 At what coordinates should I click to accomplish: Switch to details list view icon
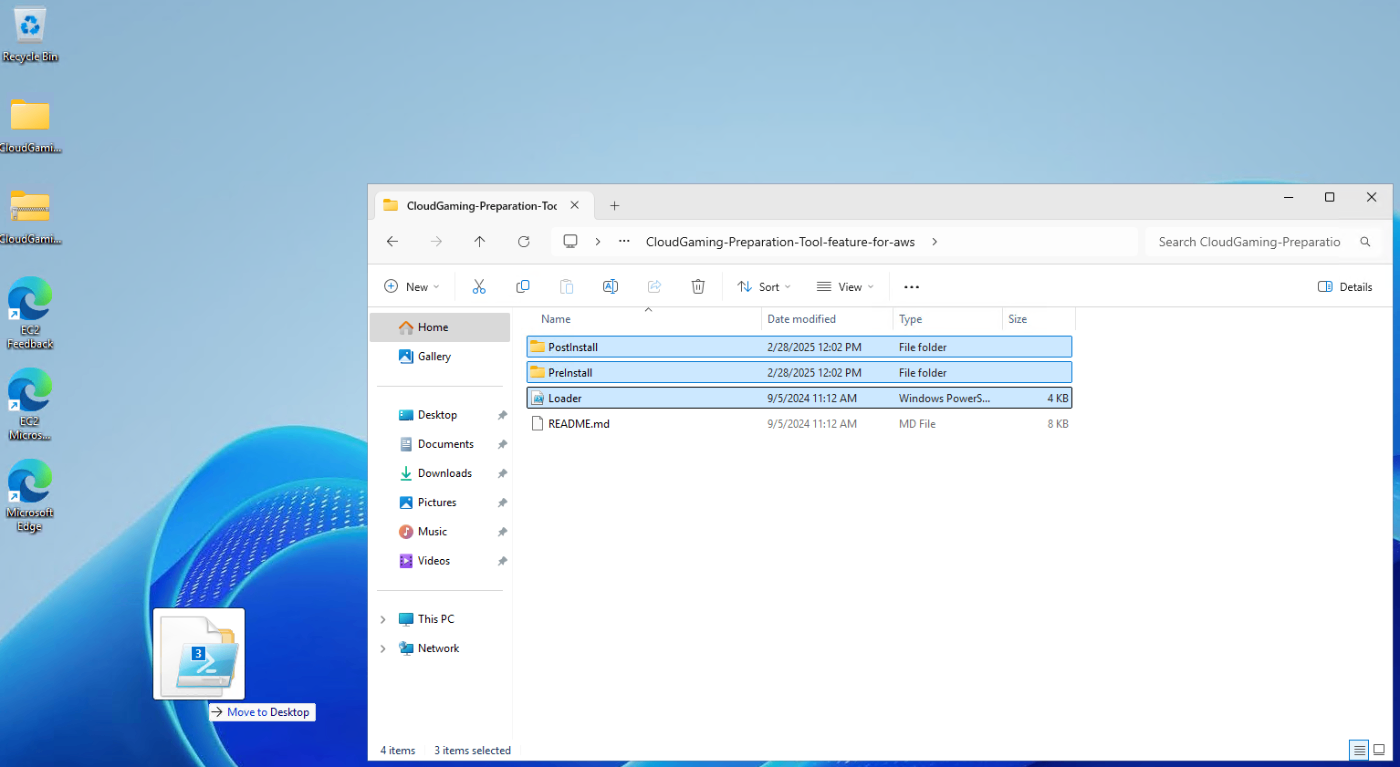pos(1358,750)
